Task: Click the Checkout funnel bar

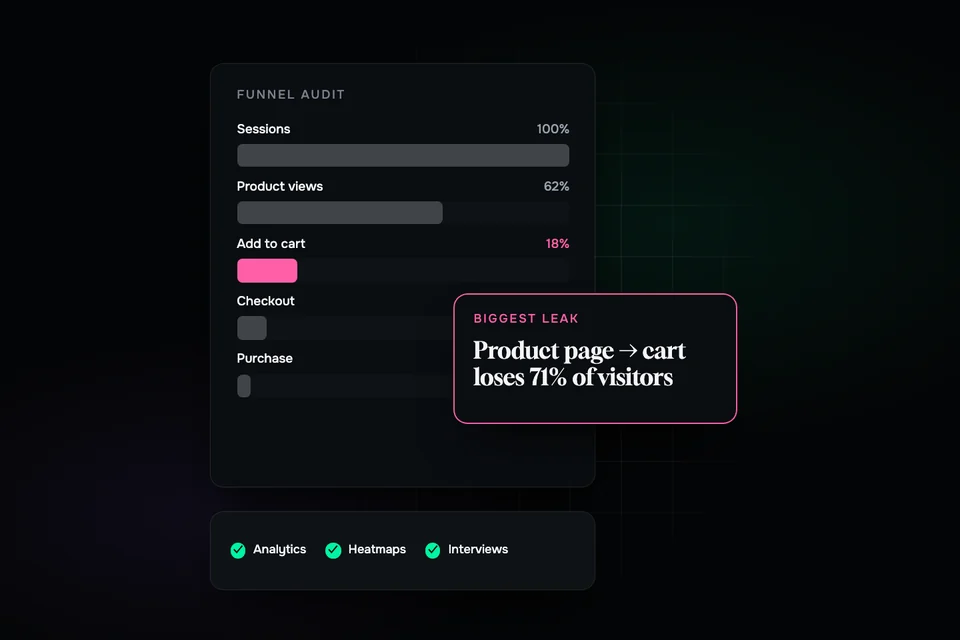Action: point(252,328)
